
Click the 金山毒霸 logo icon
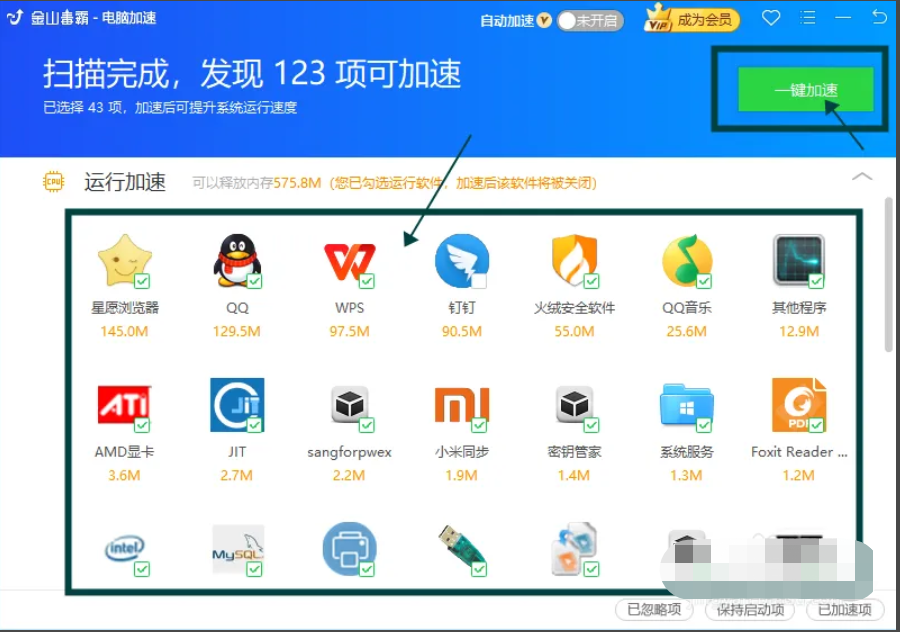15,17
